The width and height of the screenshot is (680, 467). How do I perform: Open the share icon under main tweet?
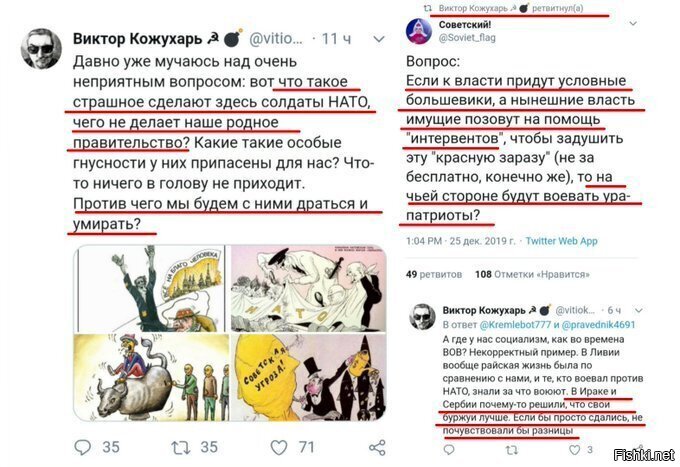pos(377,447)
